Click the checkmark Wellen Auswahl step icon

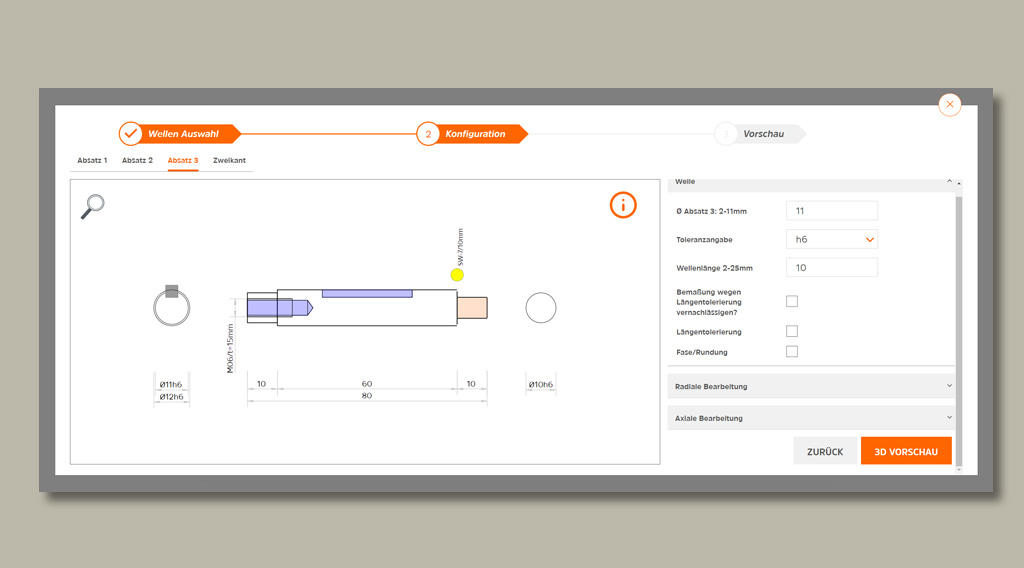pos(131,134)
